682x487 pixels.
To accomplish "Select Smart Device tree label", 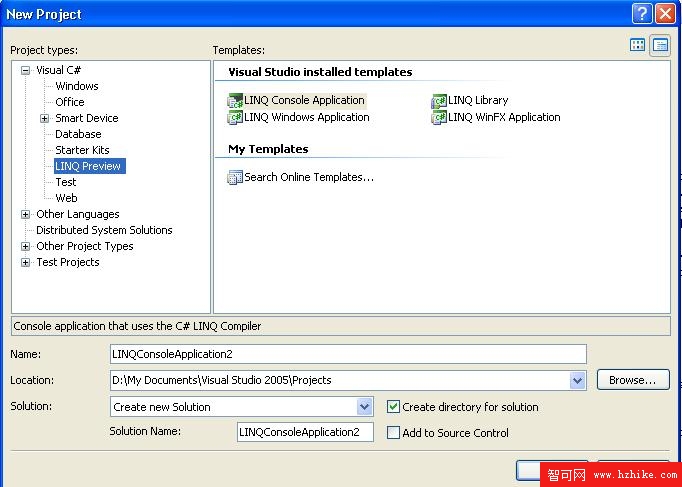I will (87, 118).
